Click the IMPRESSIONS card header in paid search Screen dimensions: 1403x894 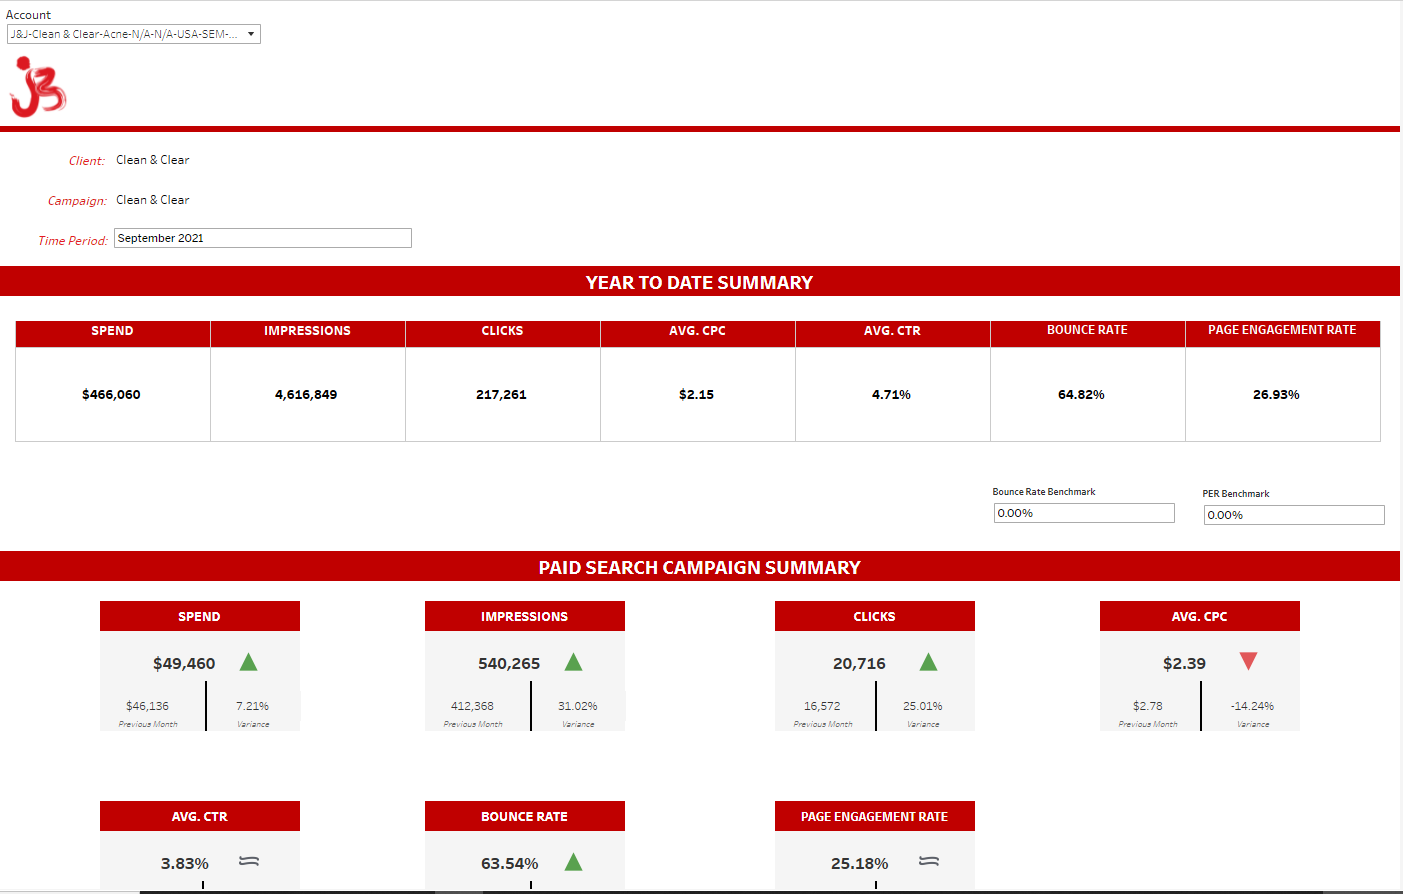coord(525,616)
